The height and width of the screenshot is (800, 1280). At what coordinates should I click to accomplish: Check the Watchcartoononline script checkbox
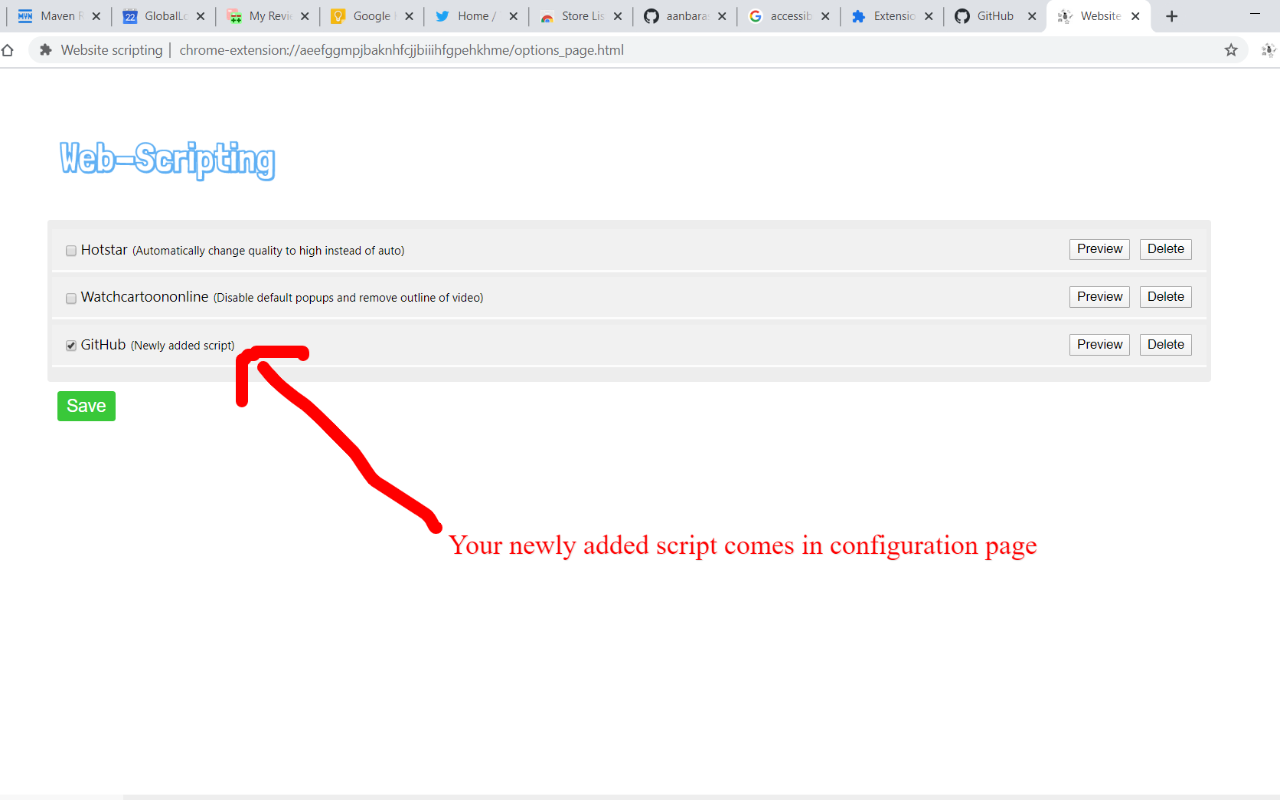click(70, 297)
